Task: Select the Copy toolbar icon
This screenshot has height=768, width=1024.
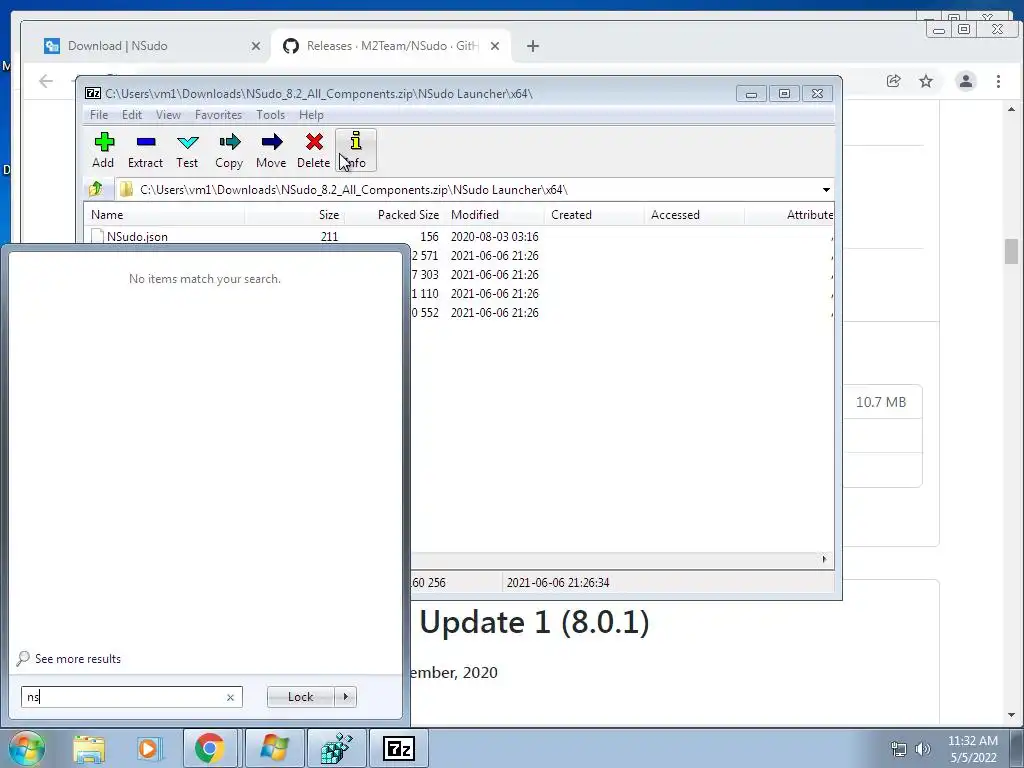Action: point(229,150)
